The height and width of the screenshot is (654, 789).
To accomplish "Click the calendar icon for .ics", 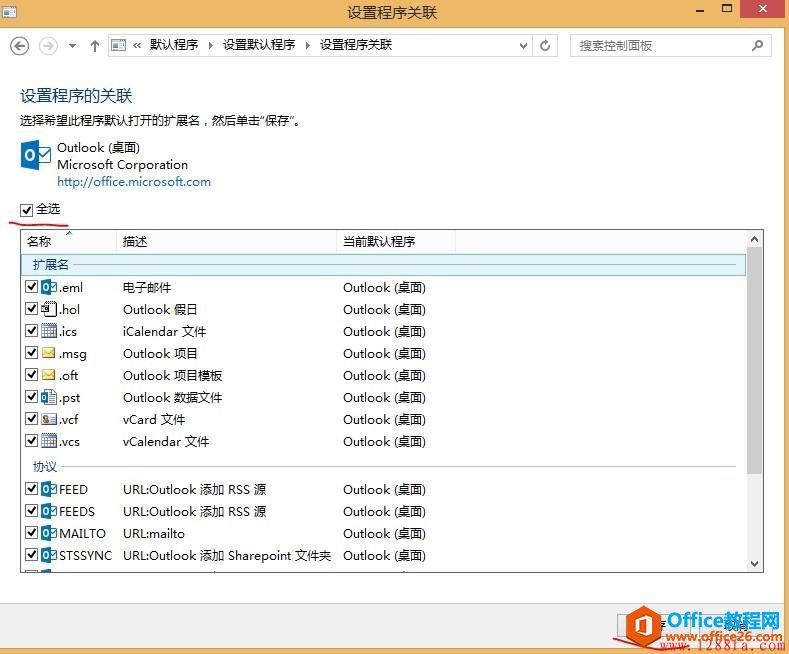I will click(x=48, y=332).
